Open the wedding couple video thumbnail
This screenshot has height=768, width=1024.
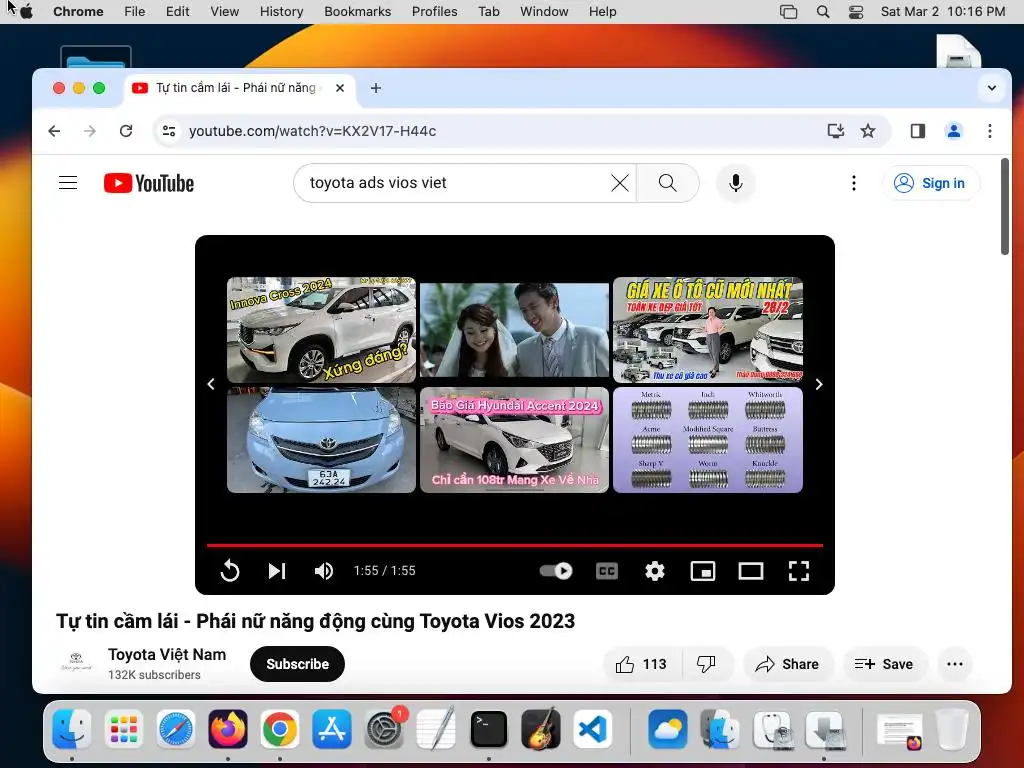515,329
